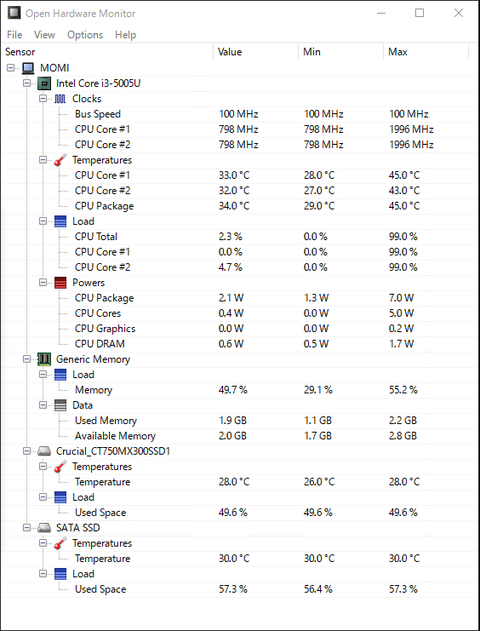Click the Clocks waveform icon
Image resolution: width=480 pixels, height=631 pixels.
point(60,99)
